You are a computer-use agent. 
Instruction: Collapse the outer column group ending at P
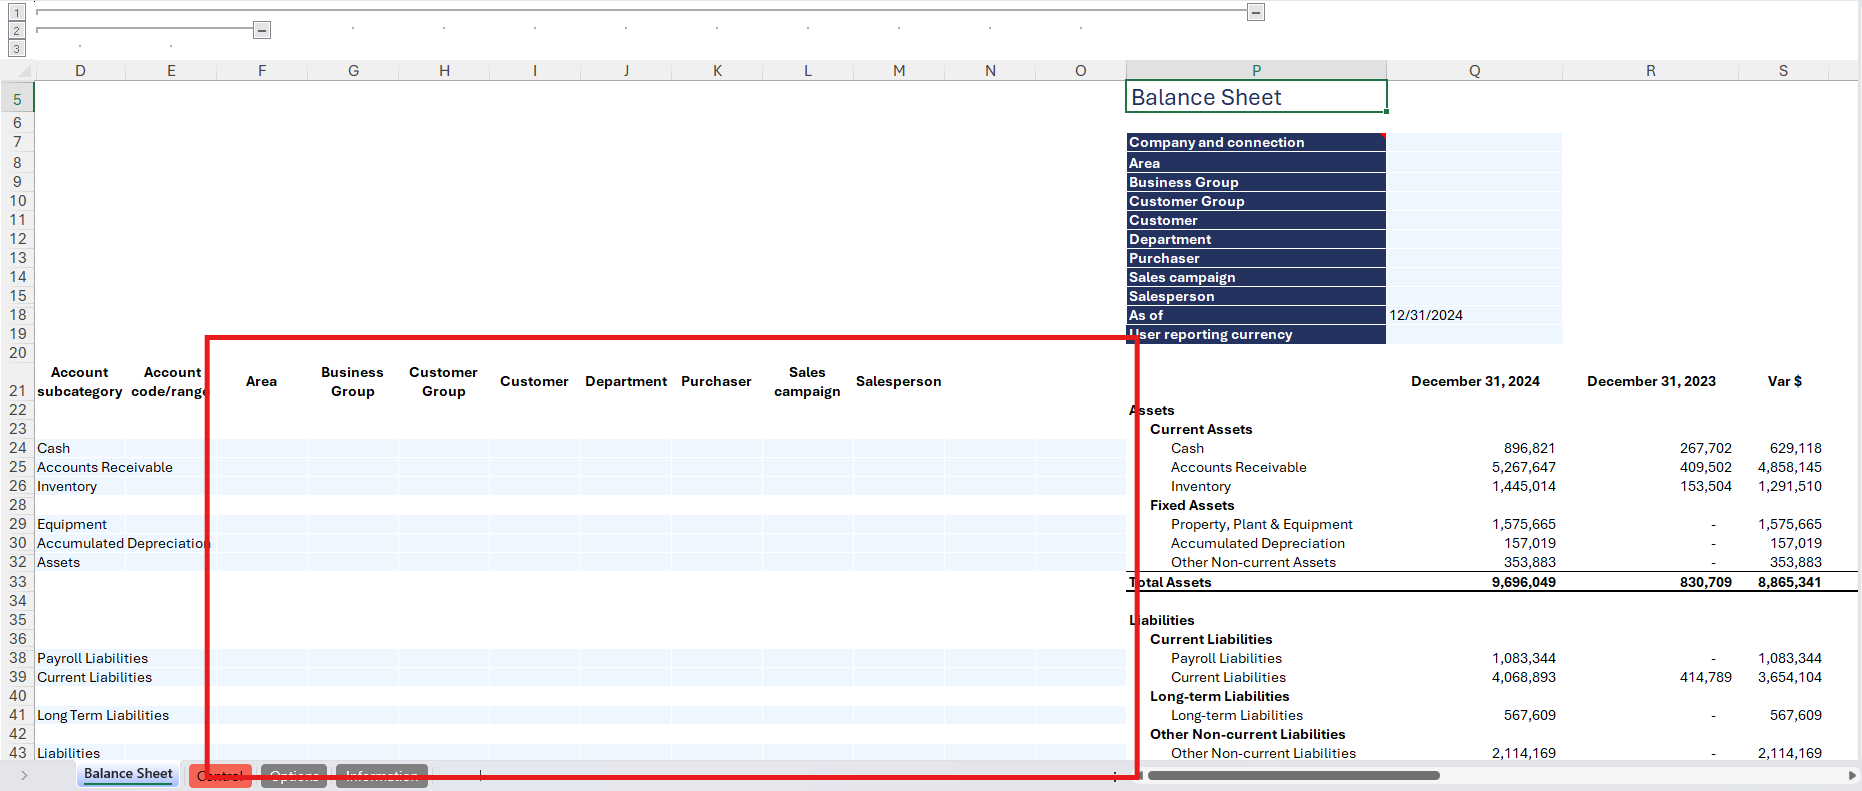pos(1256,12)
